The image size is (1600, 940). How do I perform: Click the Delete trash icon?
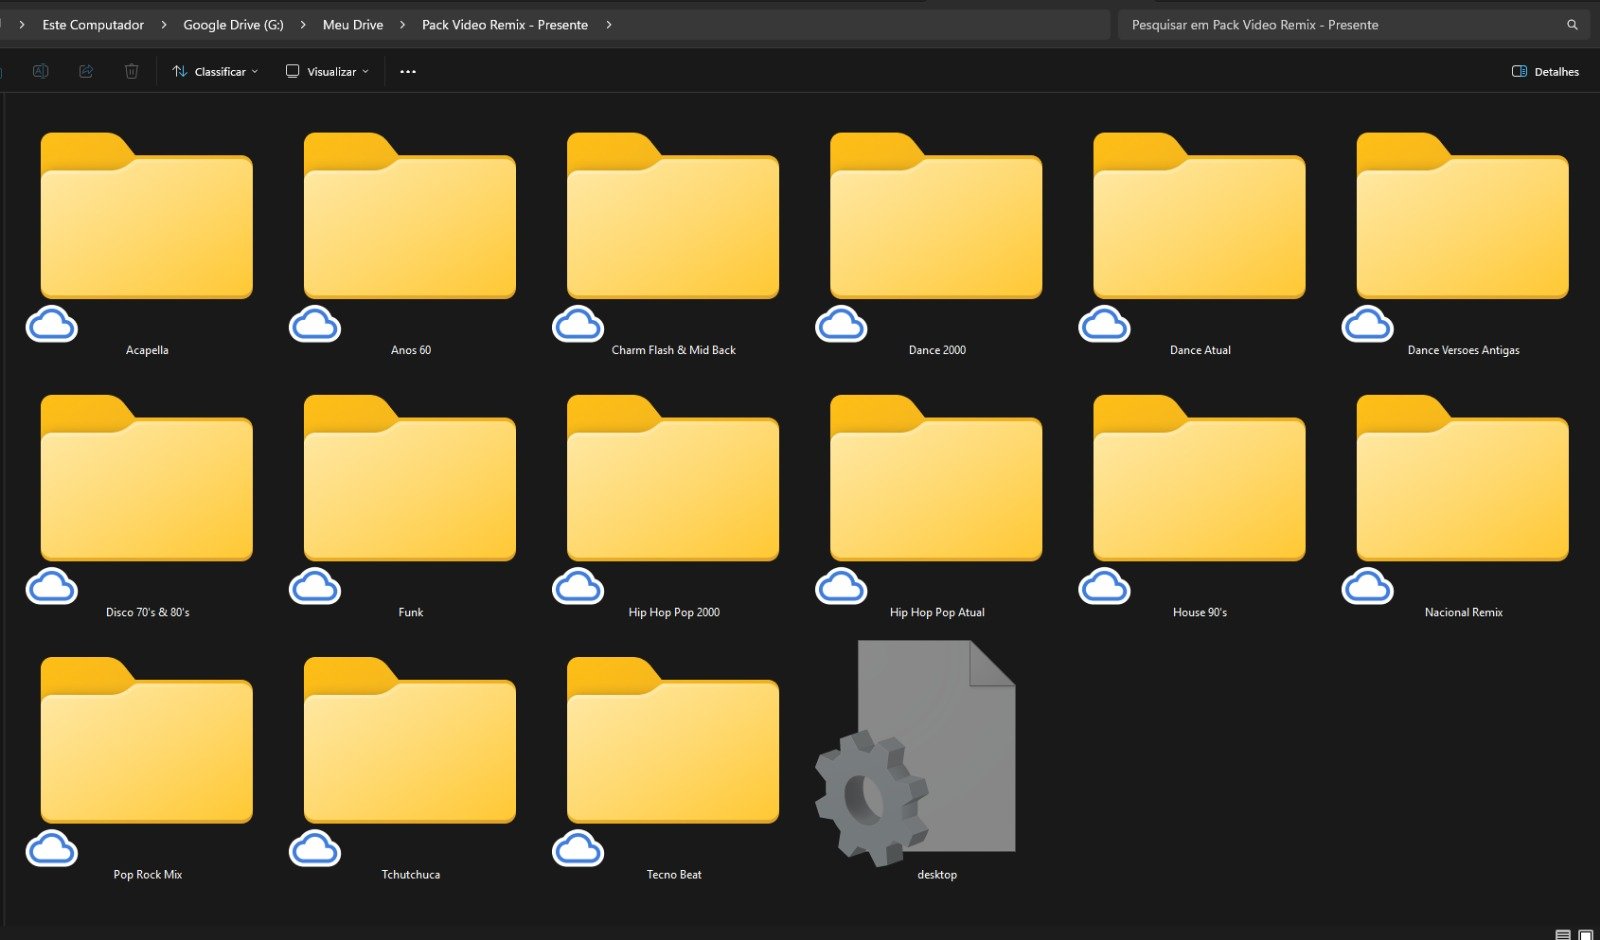pos(131,71)
